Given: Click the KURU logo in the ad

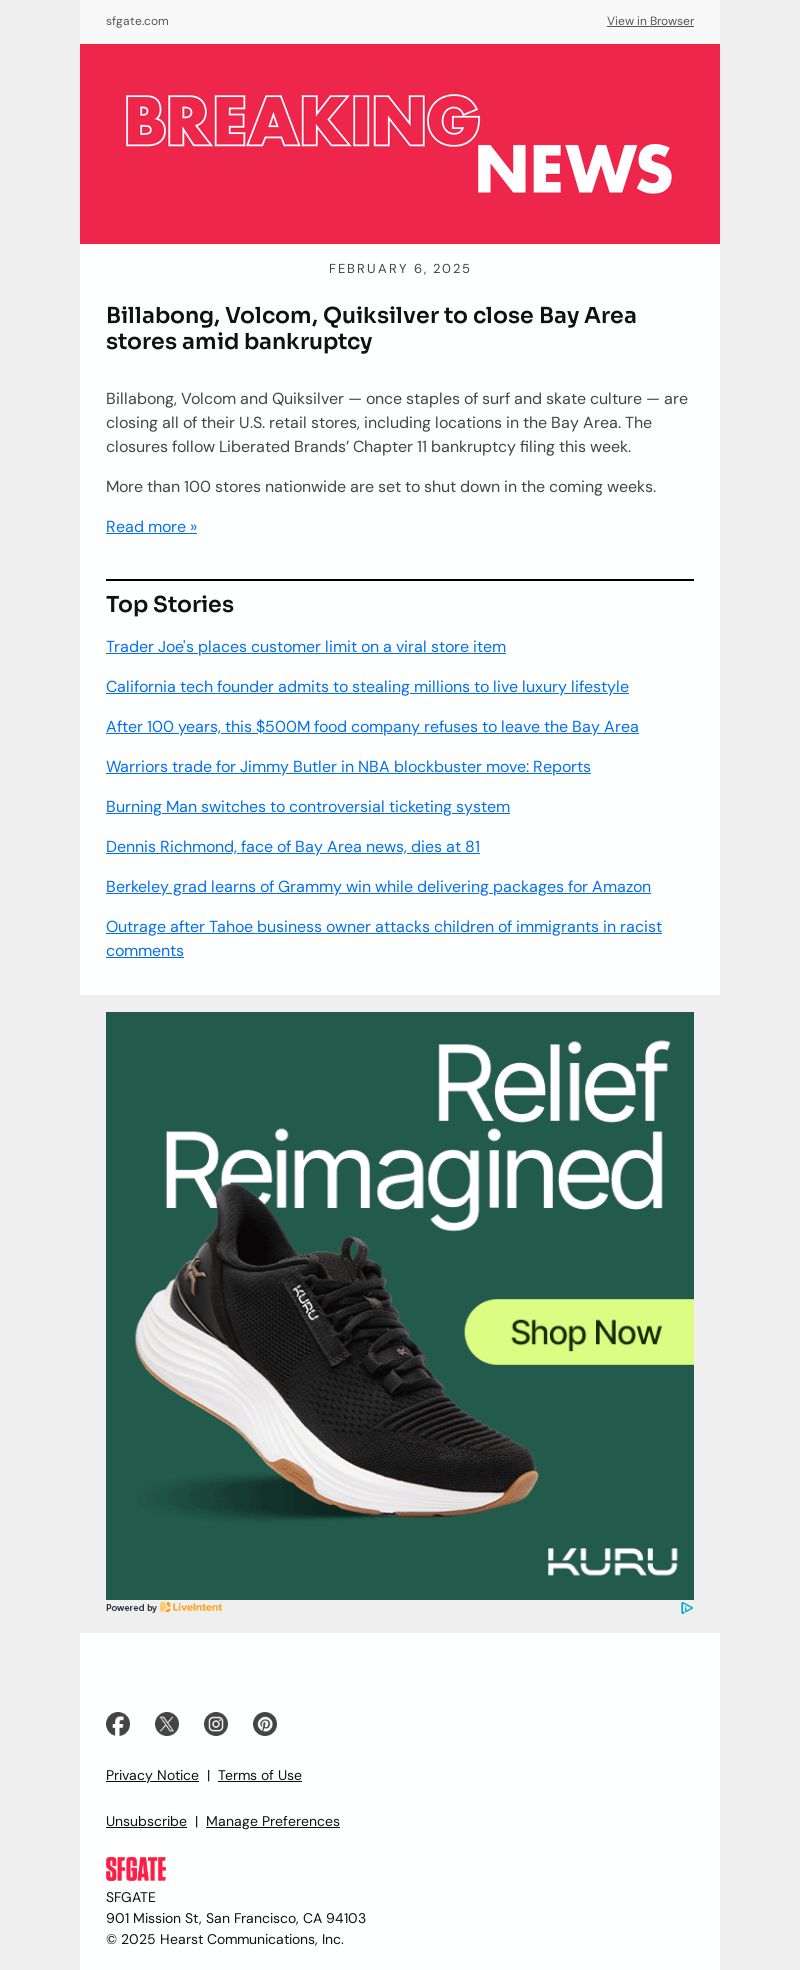Looking at the screenshot, I should 613,1562.
